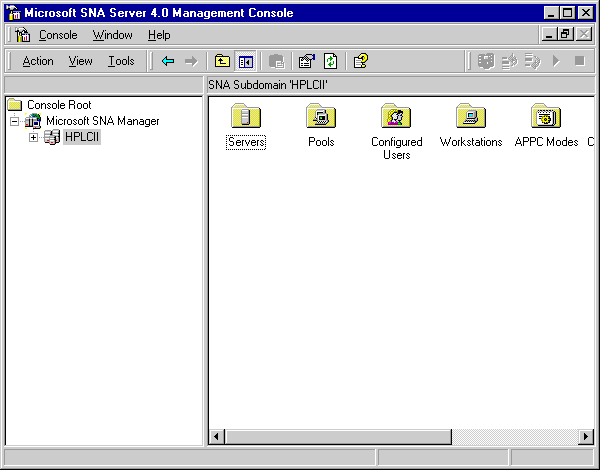
Task: Click the Refresh toolbar icon
Action: coord(329,61)
